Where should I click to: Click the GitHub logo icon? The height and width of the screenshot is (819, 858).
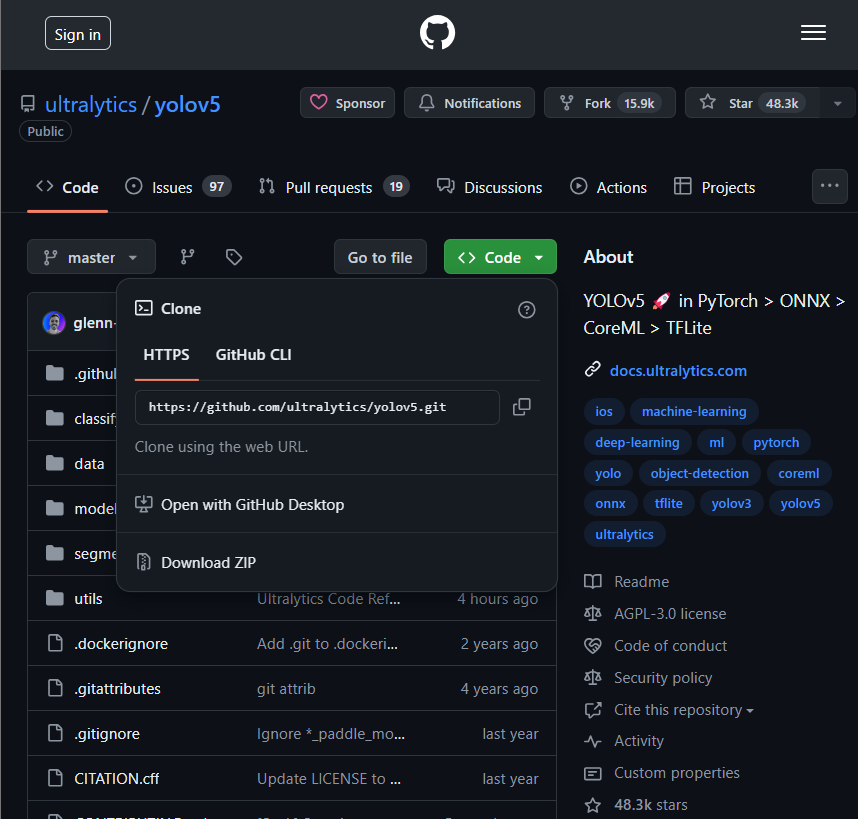437,32
